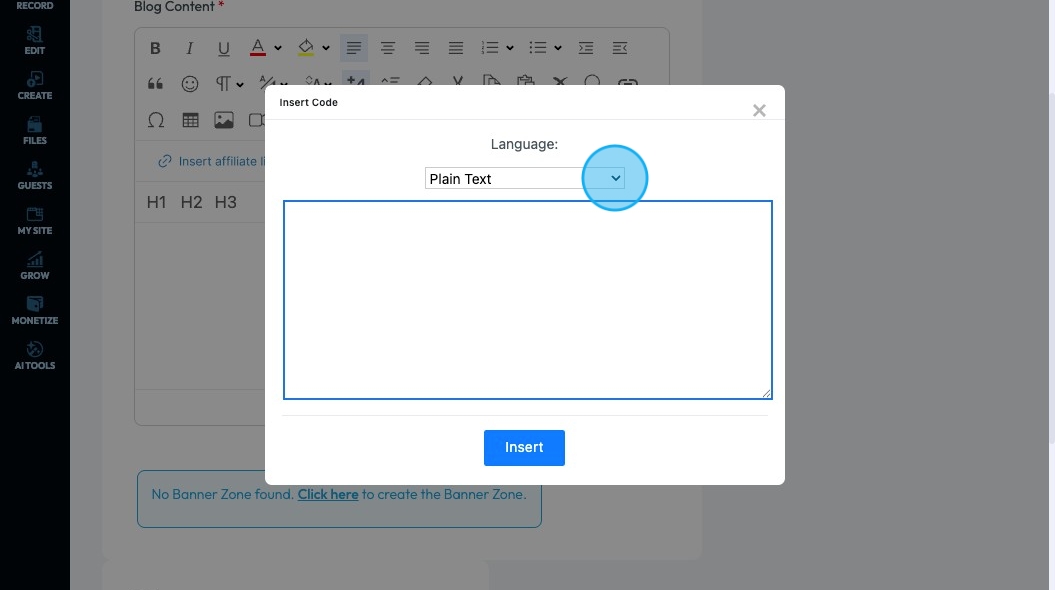The image size is (1055, 590).
Task: Apply the red font color
Action: (x=258, y=48)
